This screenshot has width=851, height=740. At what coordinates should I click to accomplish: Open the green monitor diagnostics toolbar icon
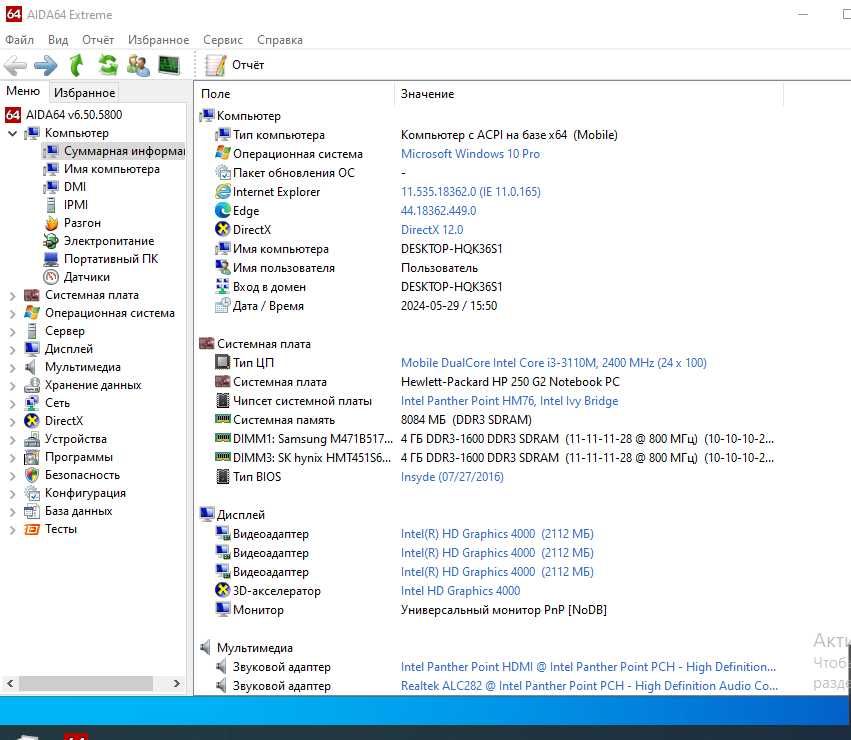click(x=169, y=65)
